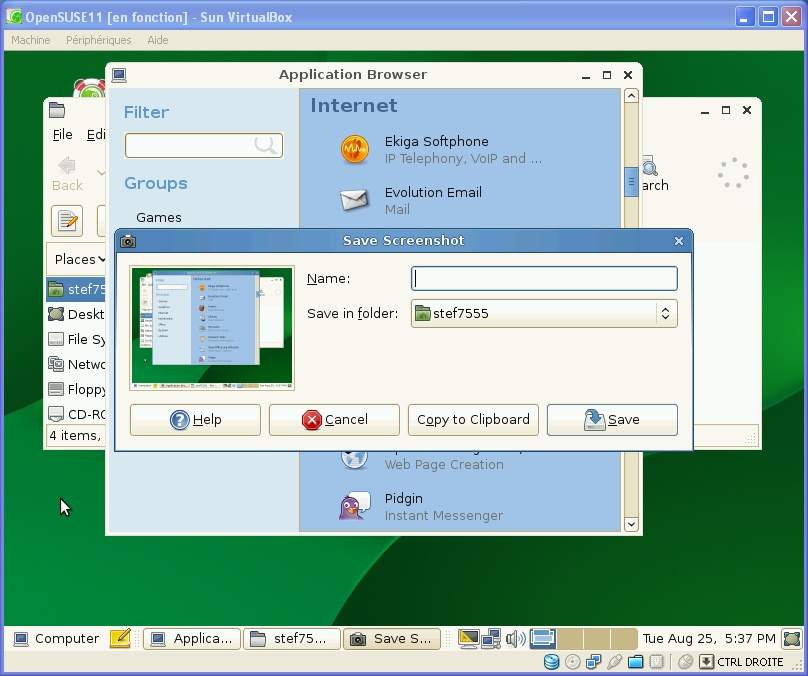Click the Pidgin bird icon
Viewport: 808px width, 676px height.
[355, 506]
